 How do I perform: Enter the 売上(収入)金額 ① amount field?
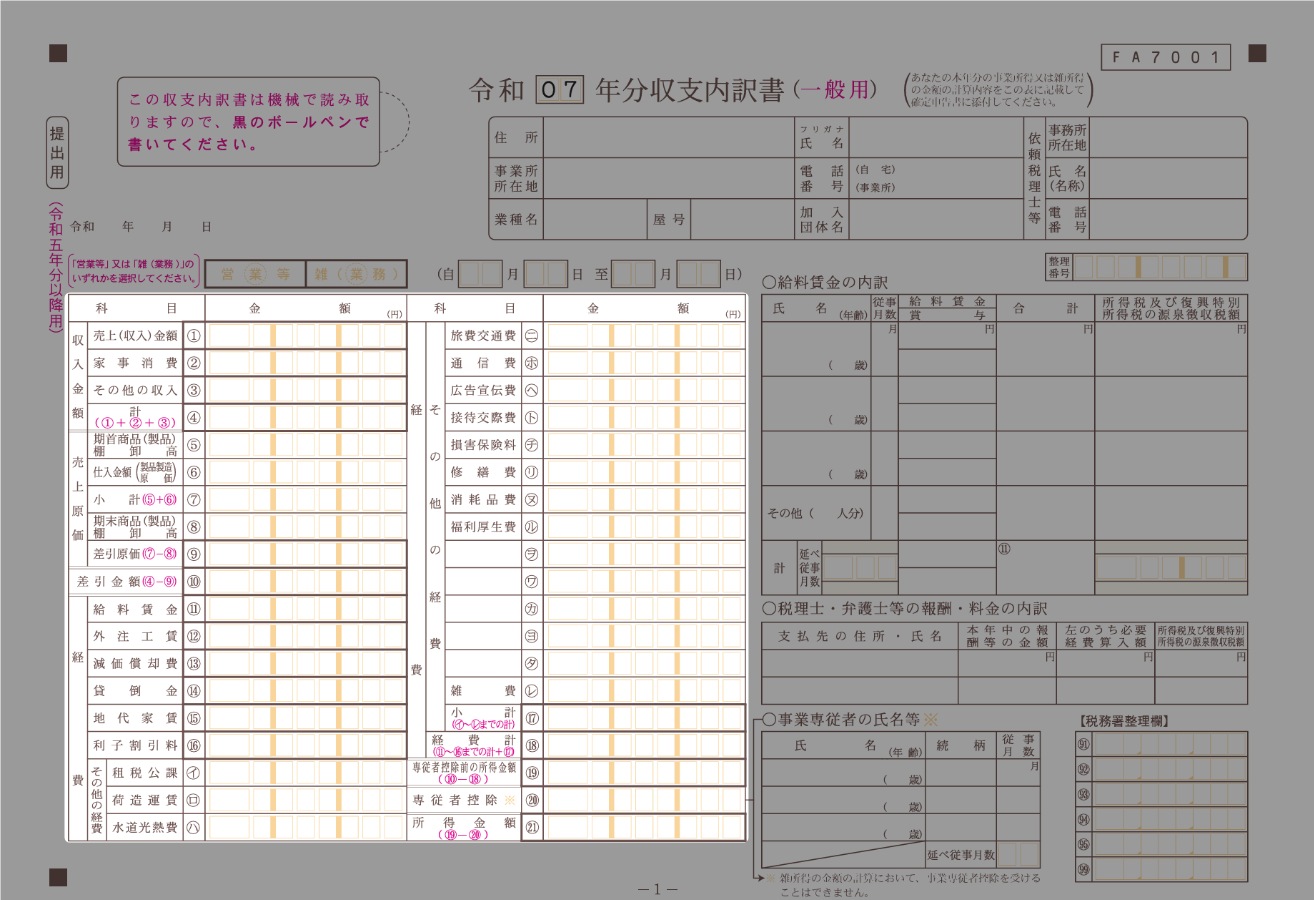(x=306, y=335)
